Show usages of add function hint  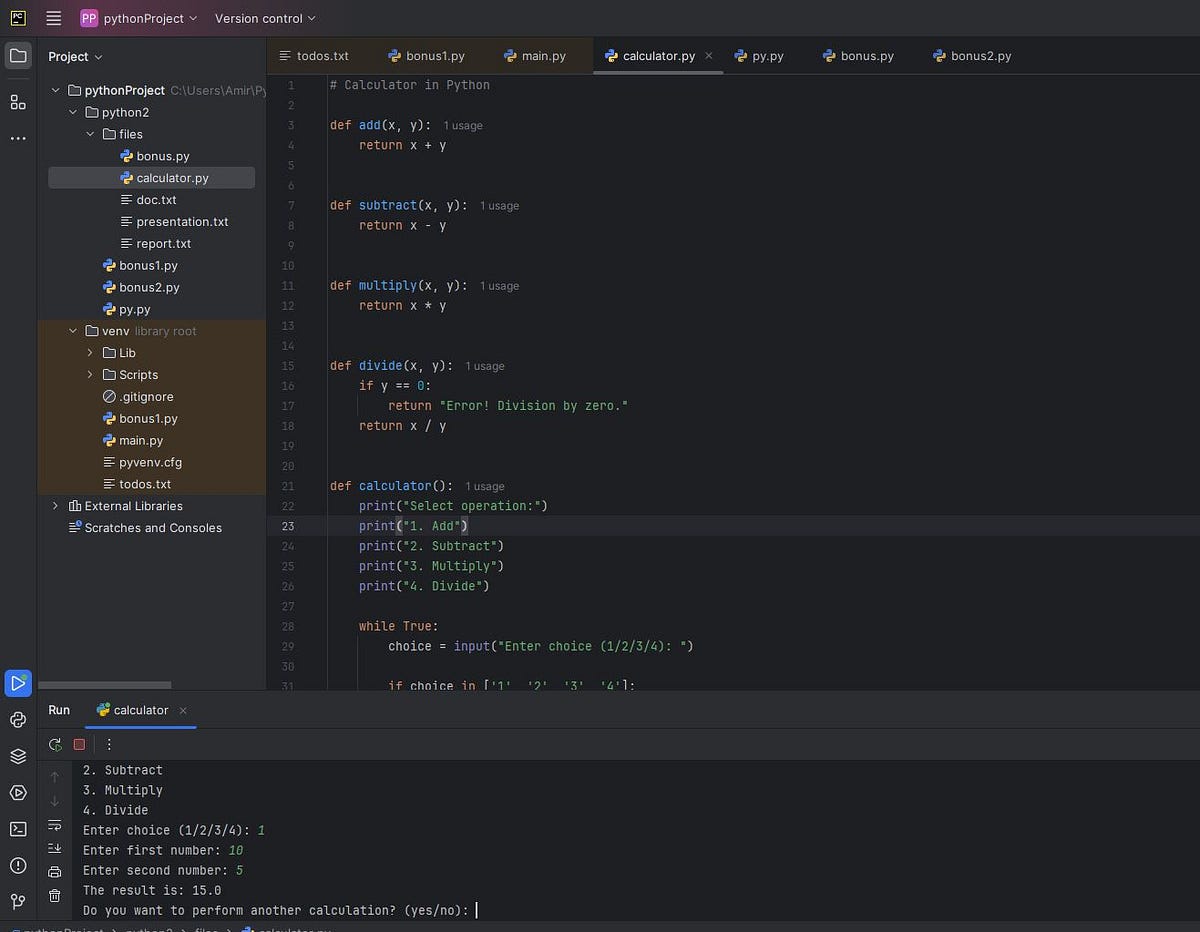point(463,126)
